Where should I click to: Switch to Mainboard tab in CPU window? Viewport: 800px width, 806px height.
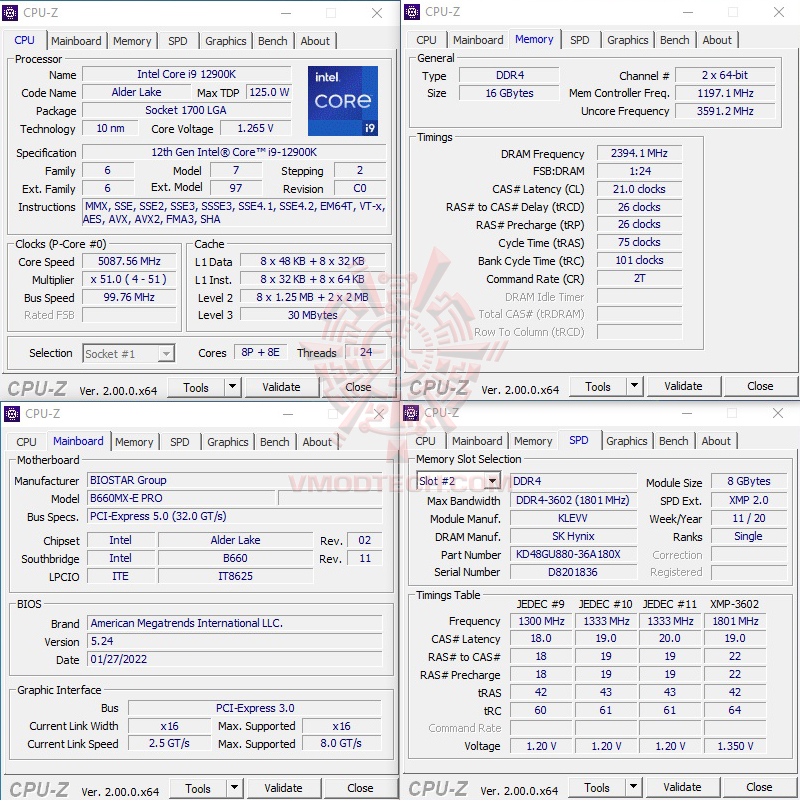(76, 41)
